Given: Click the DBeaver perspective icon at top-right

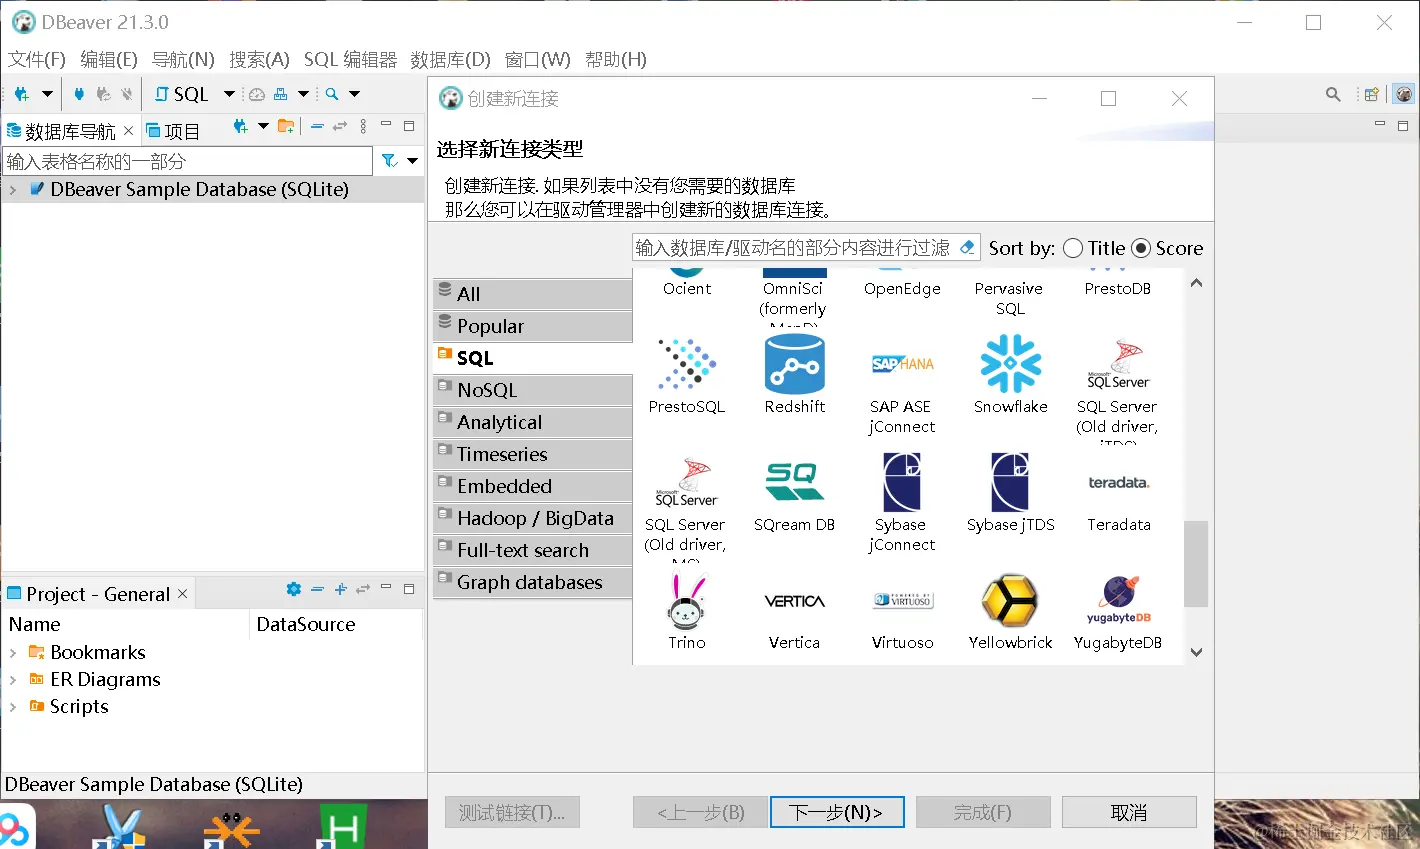Looking at the screenshot, I should [1404, 94].
